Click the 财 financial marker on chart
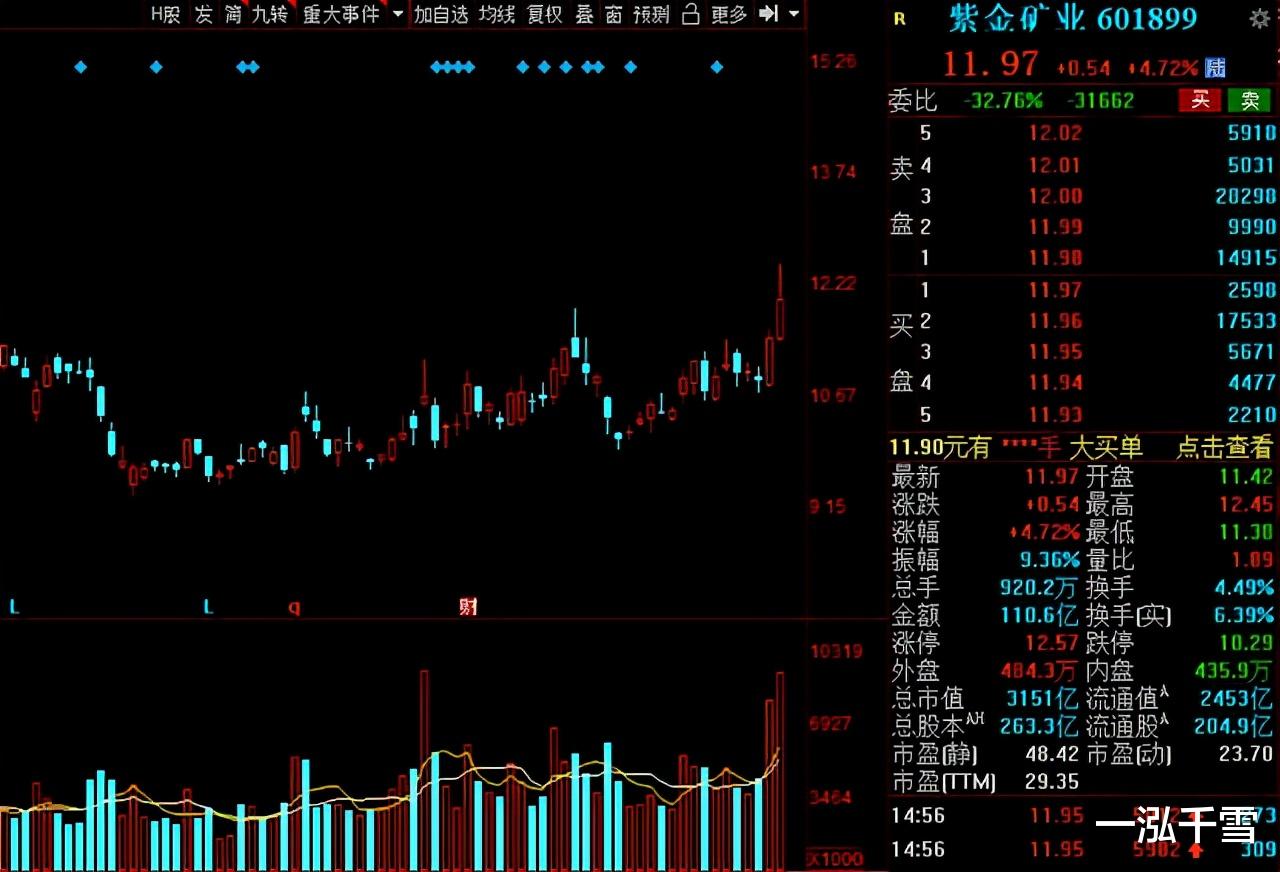 coord(467,606)
